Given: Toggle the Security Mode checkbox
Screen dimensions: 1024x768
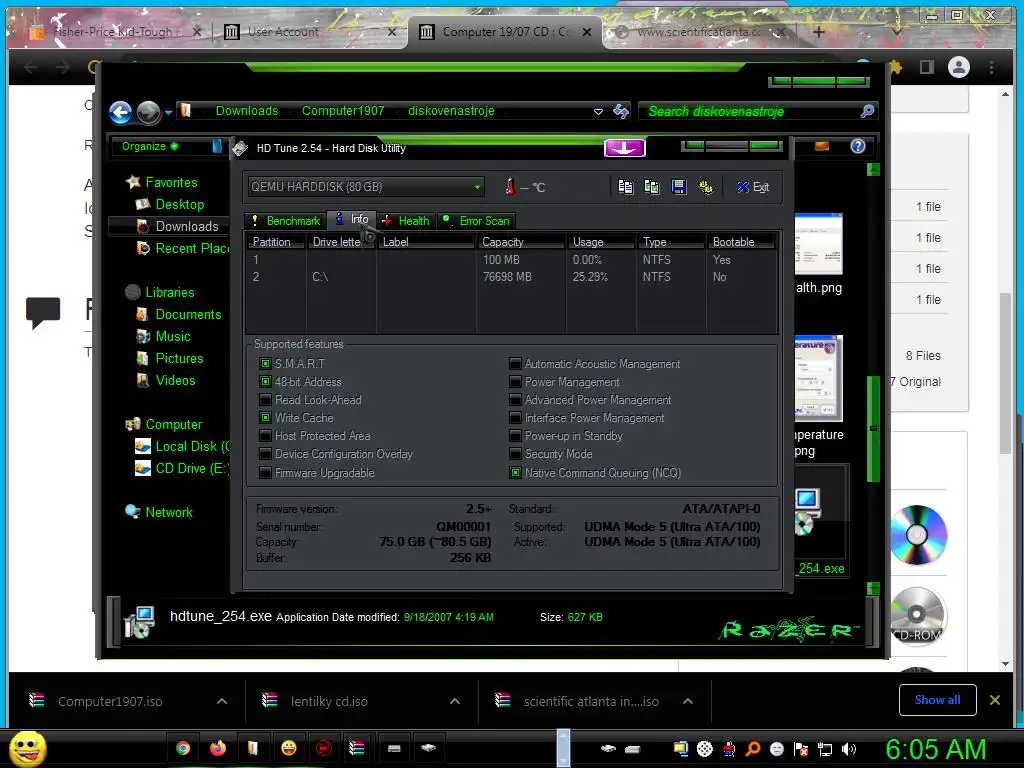Looking at the screenshot, I should click(515, 454).
